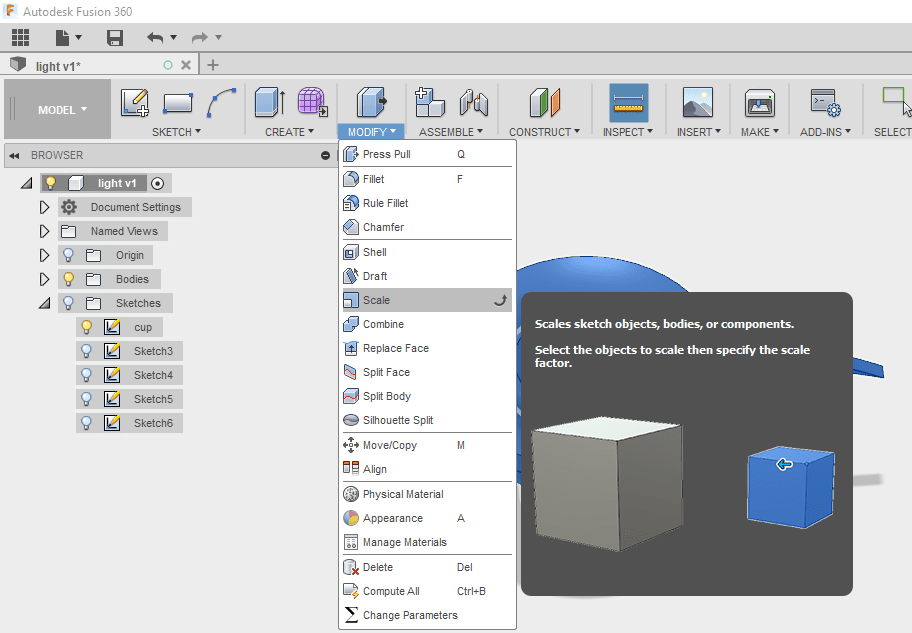Open the INSPECT dropdown menu
Image resolution: width=912 pixels, height=633 pixels.
(x=628, y=132)
